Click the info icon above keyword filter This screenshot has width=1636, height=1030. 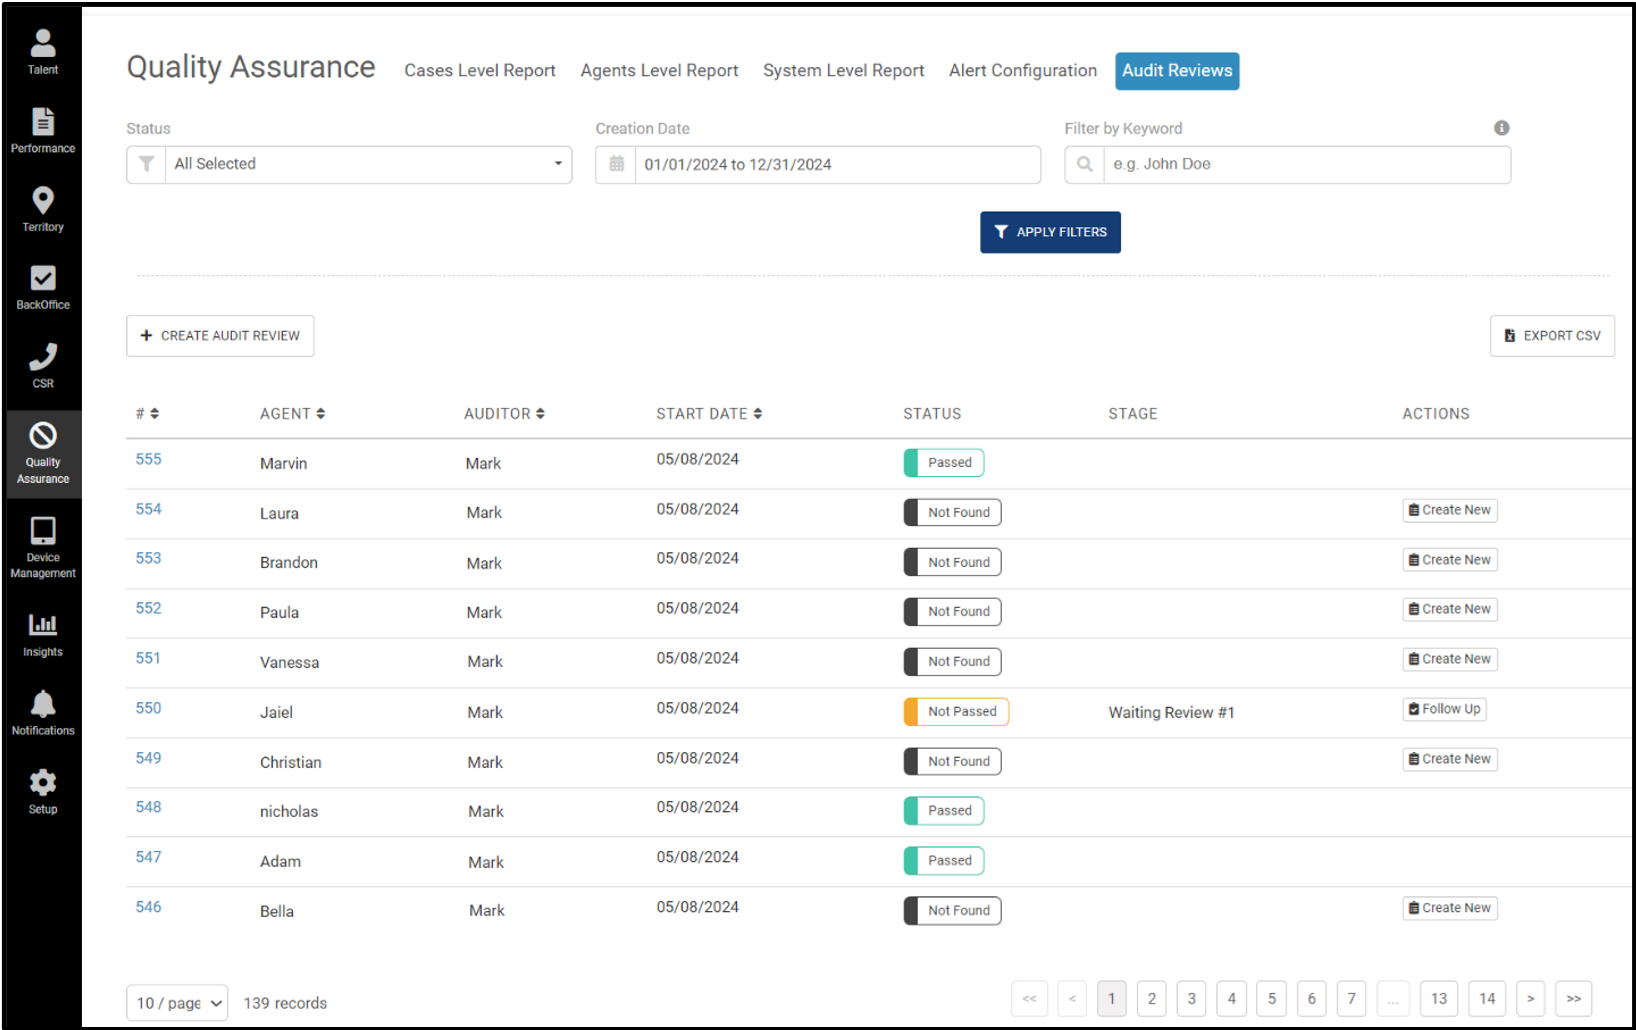coord(1501,128)
